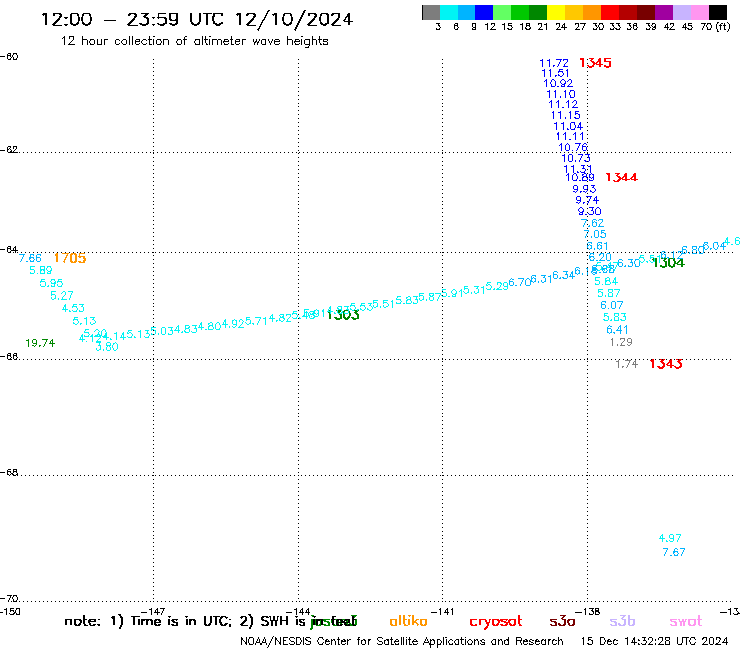The width and height of the screenshot is (740, 650).
Task: Click the pink 70 ft legend swatch
Action: (699, 12)
